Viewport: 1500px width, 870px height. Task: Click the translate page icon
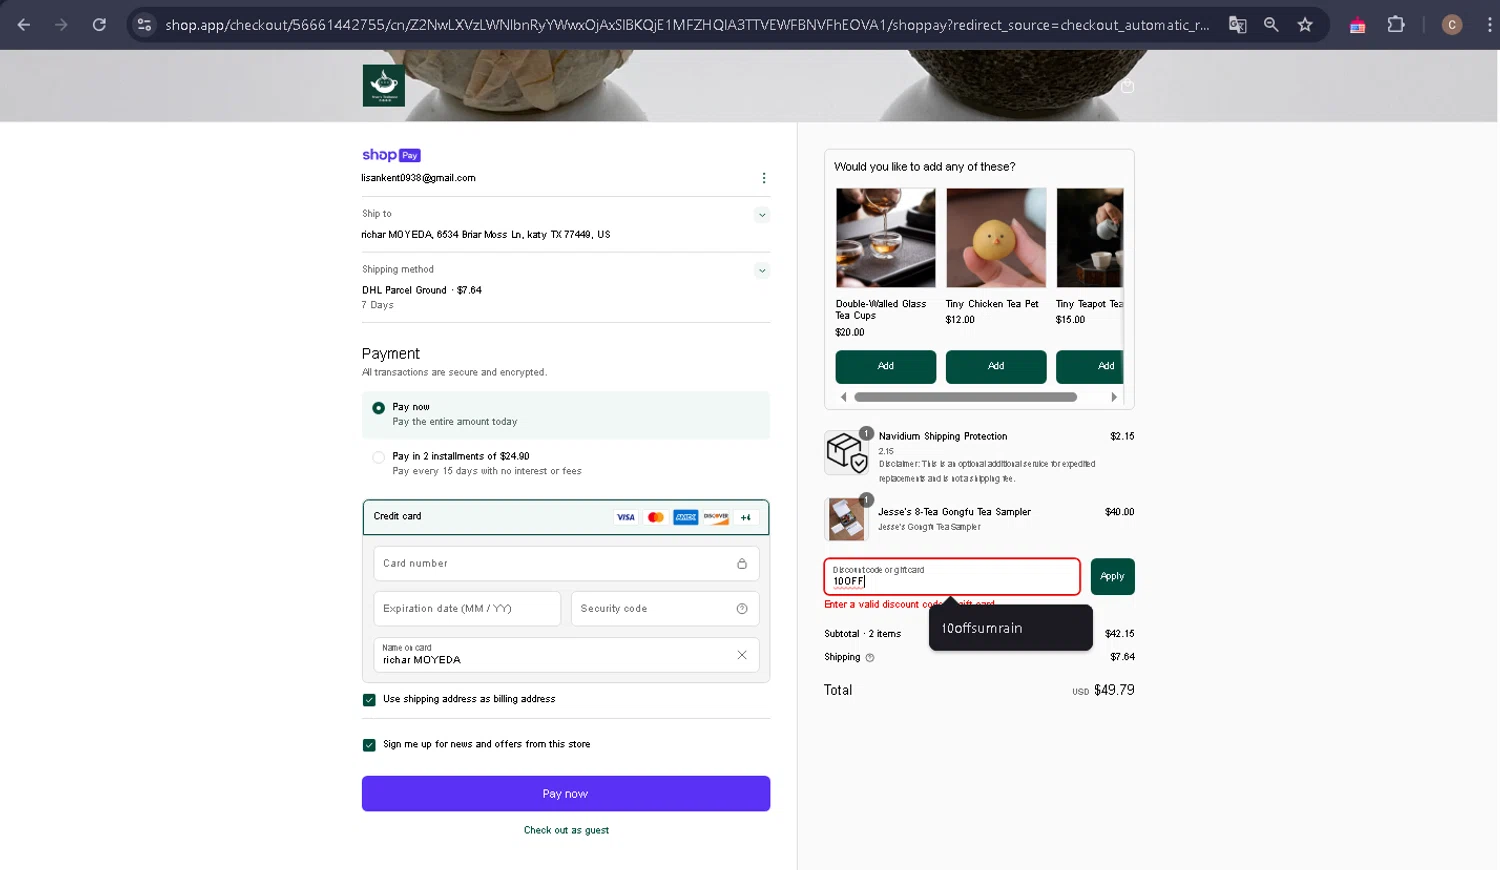(1237, 25)
